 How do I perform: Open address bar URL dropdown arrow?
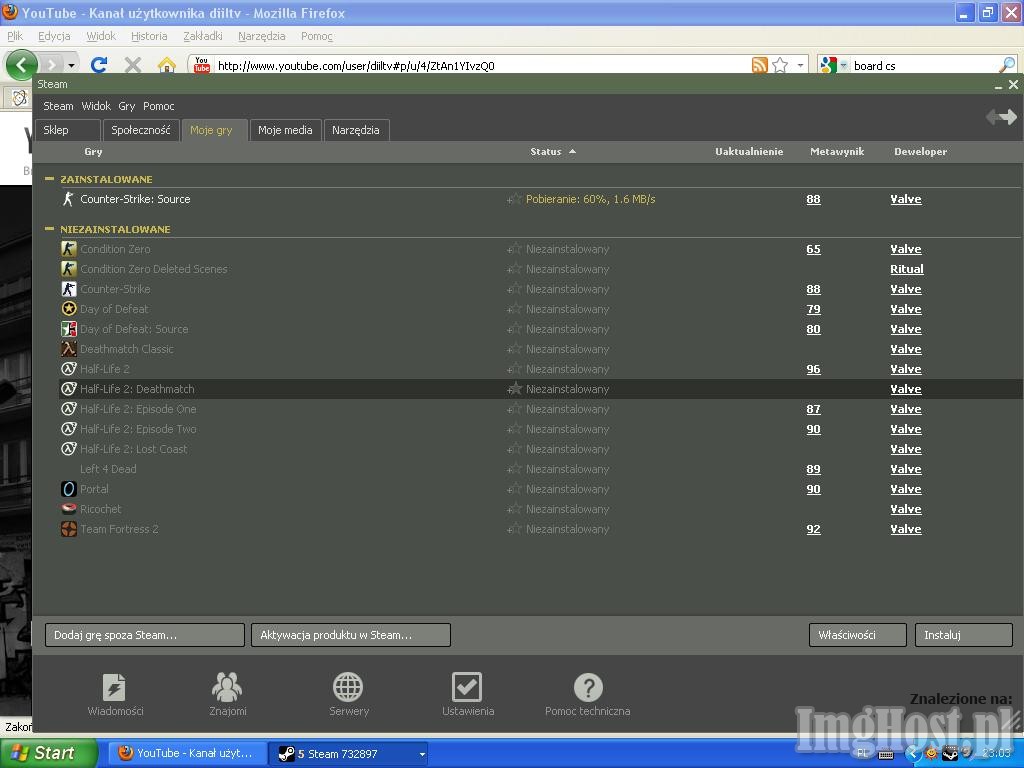pyautogui.click(x=800, y=65)
